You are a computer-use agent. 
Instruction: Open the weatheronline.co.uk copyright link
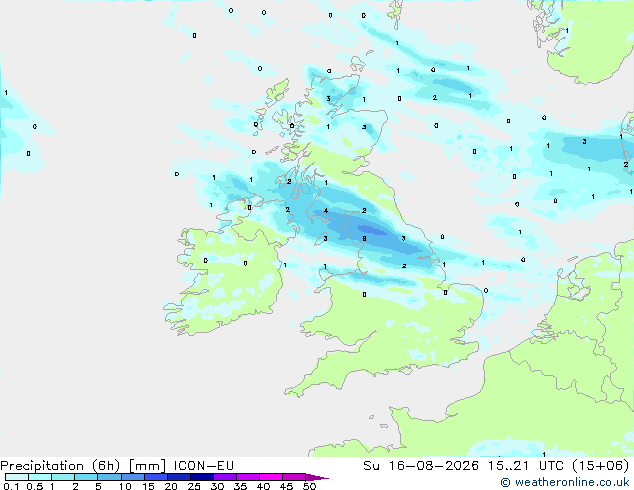pyautogui.click(x=564, y=482)
